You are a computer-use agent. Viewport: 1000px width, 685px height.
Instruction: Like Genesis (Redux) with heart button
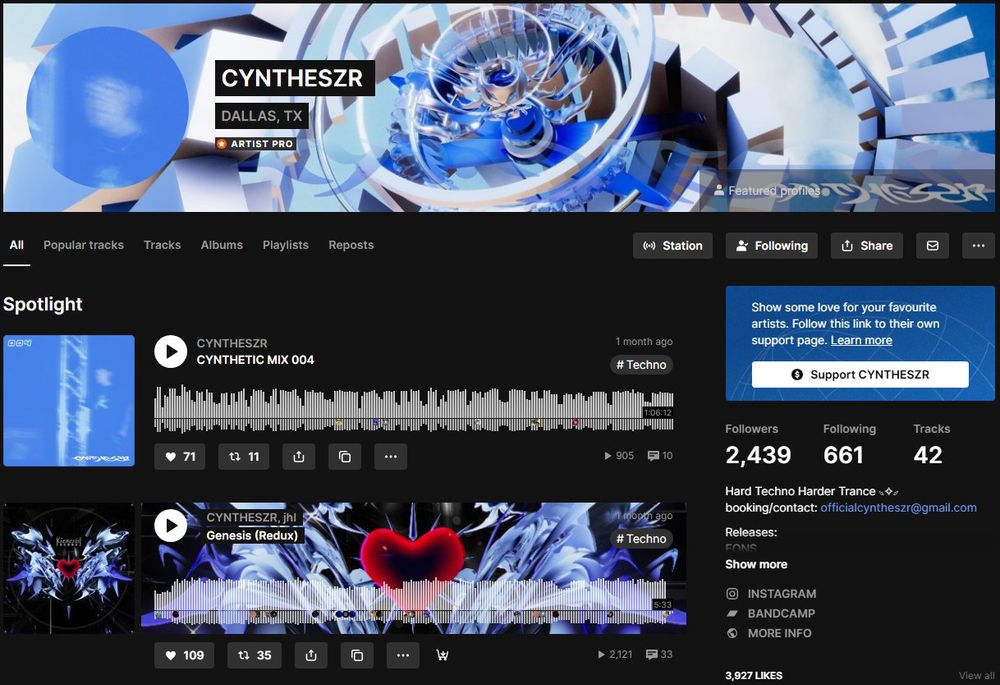coord(184,655)
